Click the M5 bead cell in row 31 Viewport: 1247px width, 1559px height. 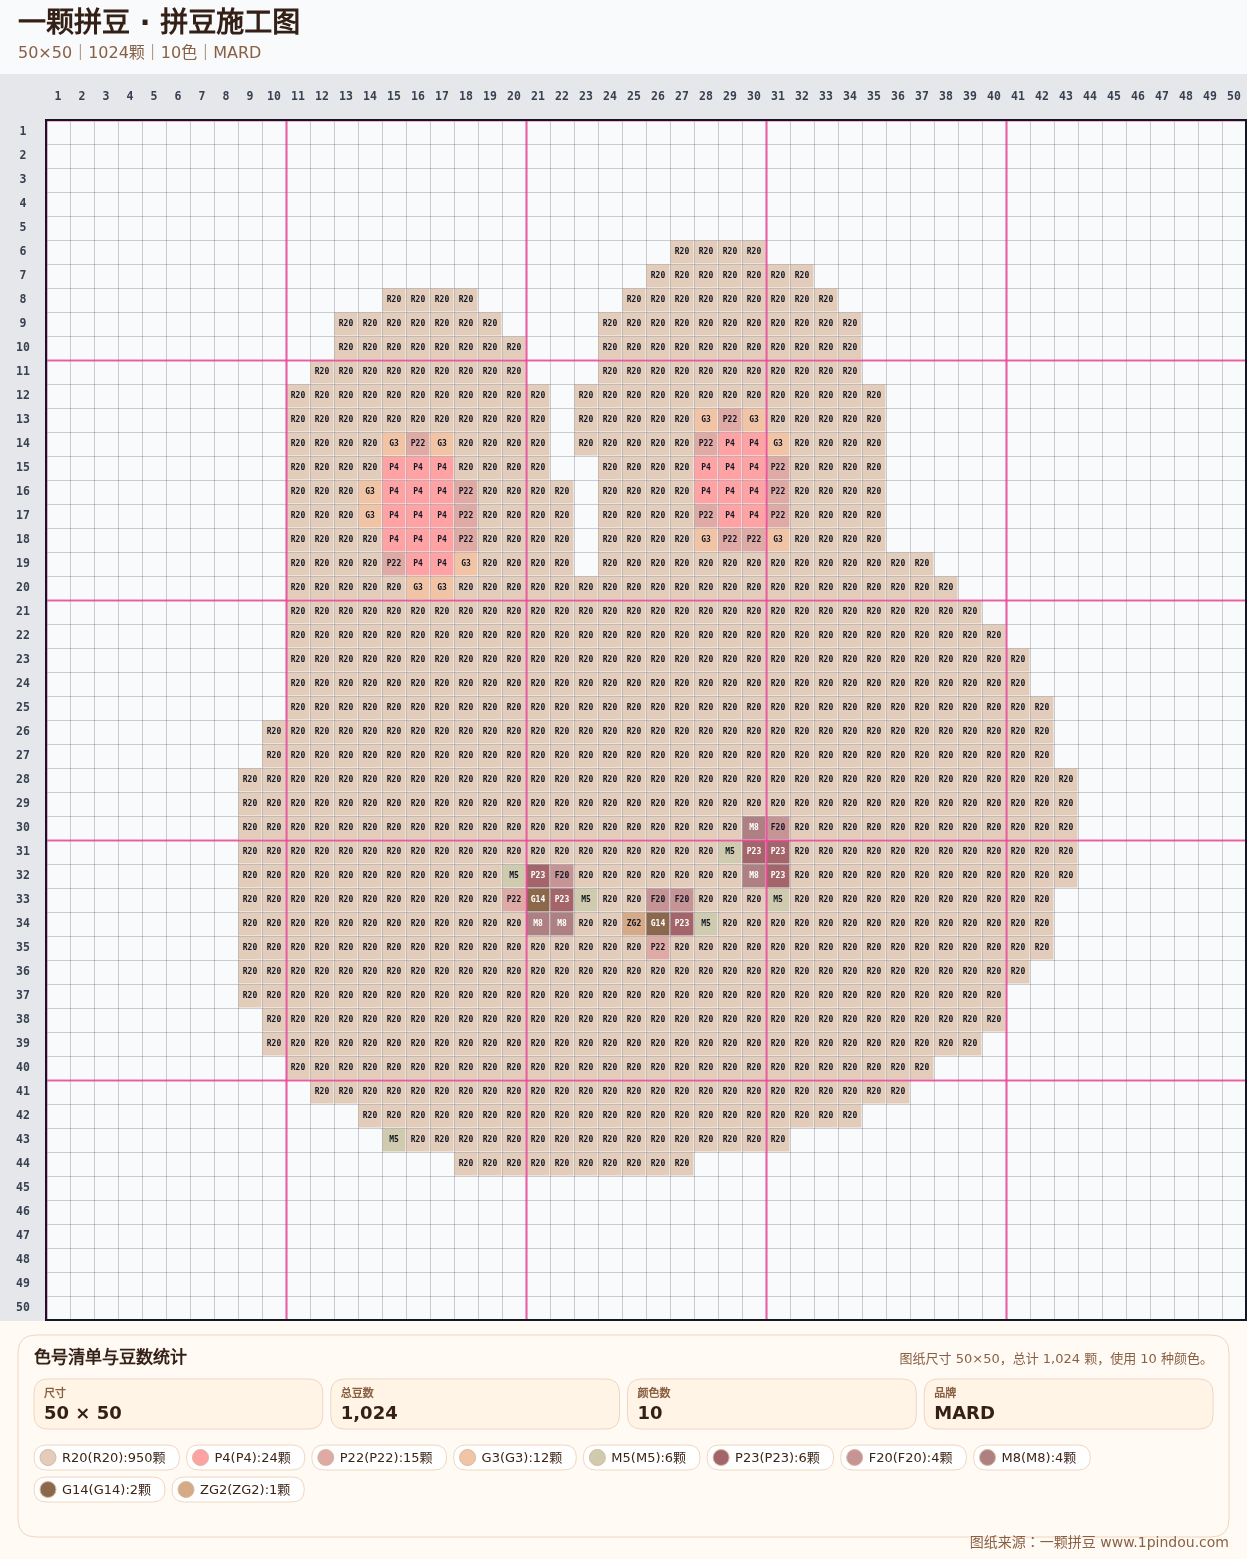click(730, 851)
